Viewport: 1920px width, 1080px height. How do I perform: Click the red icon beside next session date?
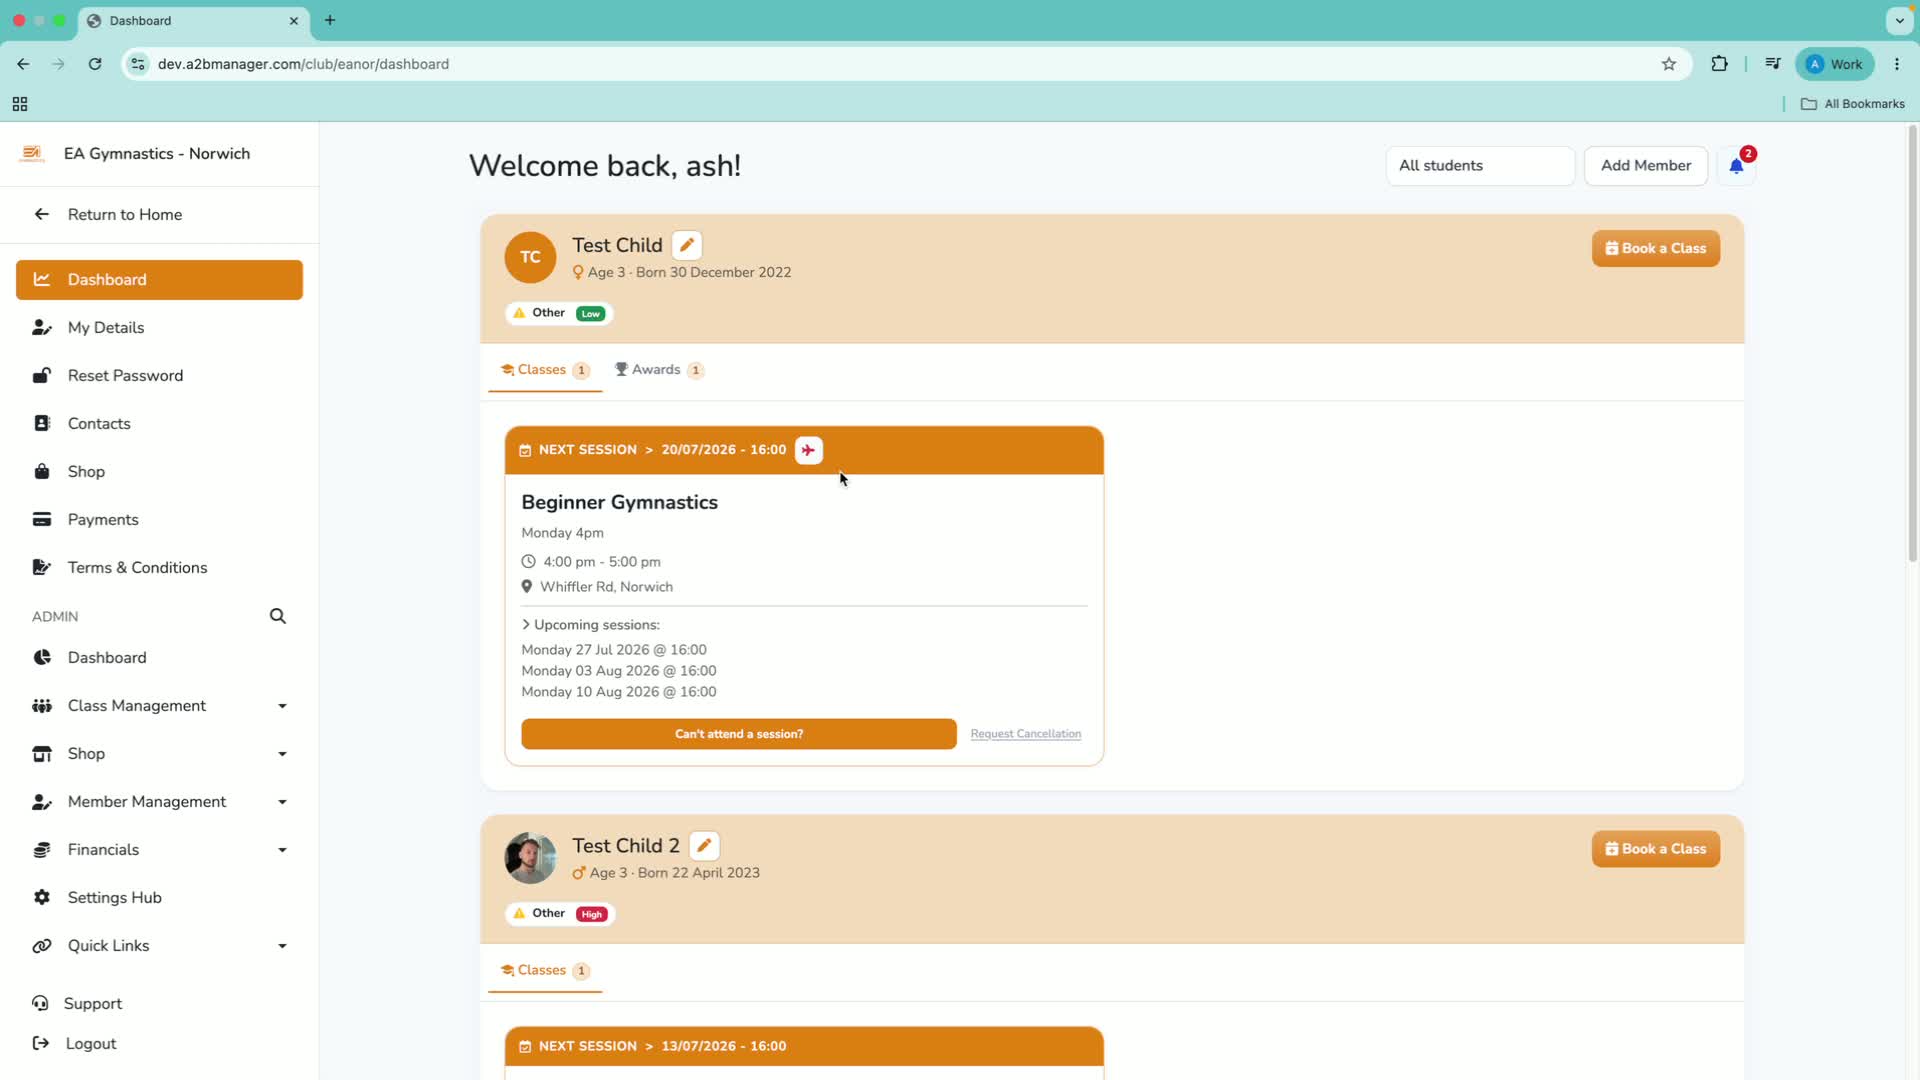808,450
